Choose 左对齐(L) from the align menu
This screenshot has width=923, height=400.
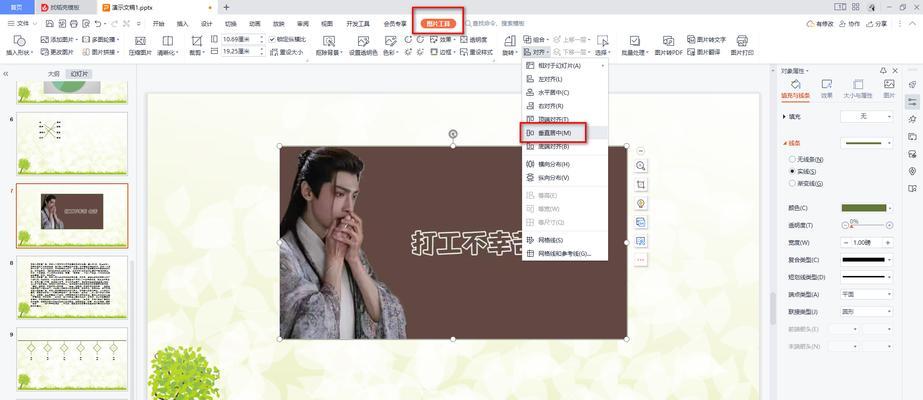coord(565,79)
